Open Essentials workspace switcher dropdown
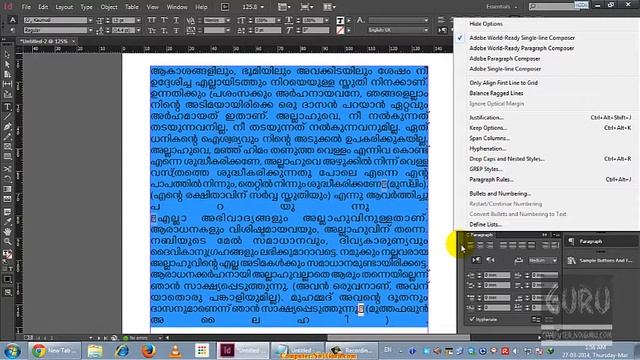This screenshot has height=360, width=640. [x=502, y=7]
